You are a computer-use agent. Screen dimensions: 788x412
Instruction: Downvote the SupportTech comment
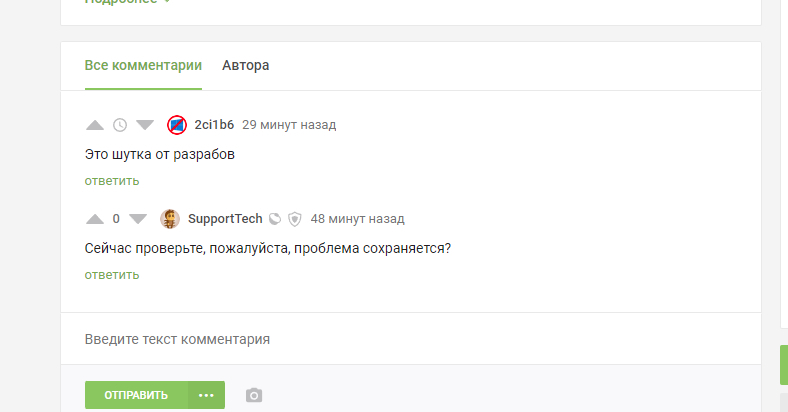pos(138,219)
